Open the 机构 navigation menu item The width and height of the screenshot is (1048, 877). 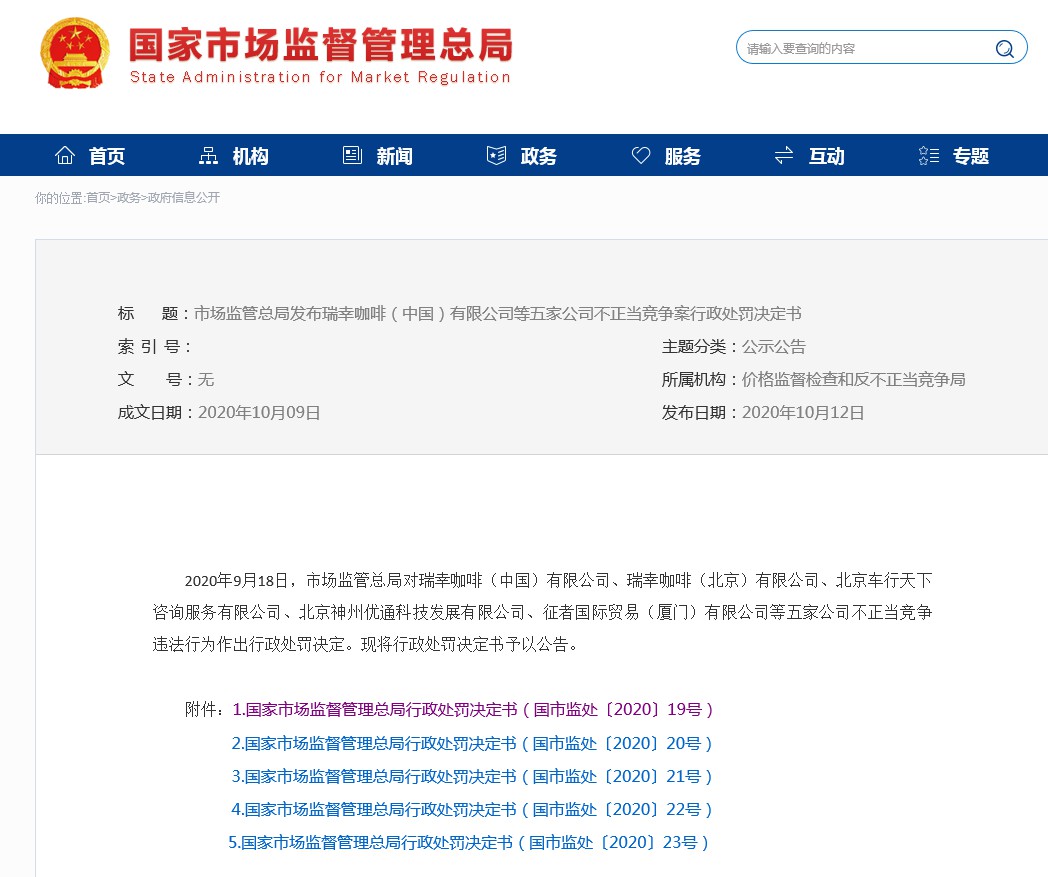251,156
